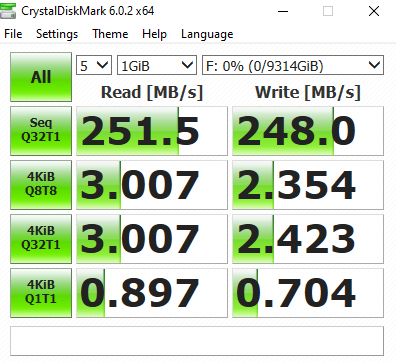Image resolution: width=396 pixels, height=362 pixels.
Task: Open the Help menu
Action: coord(154,34)
